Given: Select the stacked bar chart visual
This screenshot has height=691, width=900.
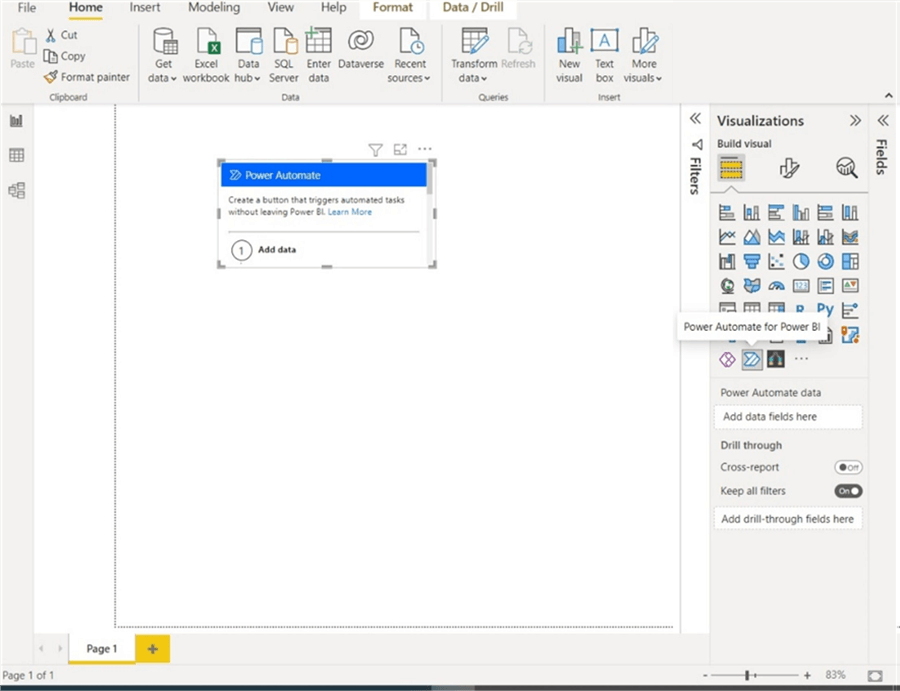Looking at the screenshot, I should point(727,213).
